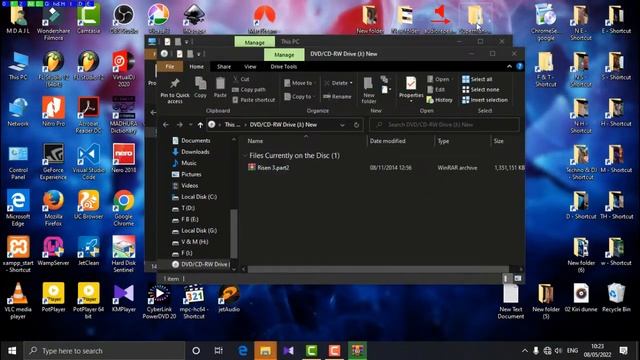Open Nero 2018 desktop icon
Image resolution: width=640 pixels, height=360 pixels.
[124, 158]
